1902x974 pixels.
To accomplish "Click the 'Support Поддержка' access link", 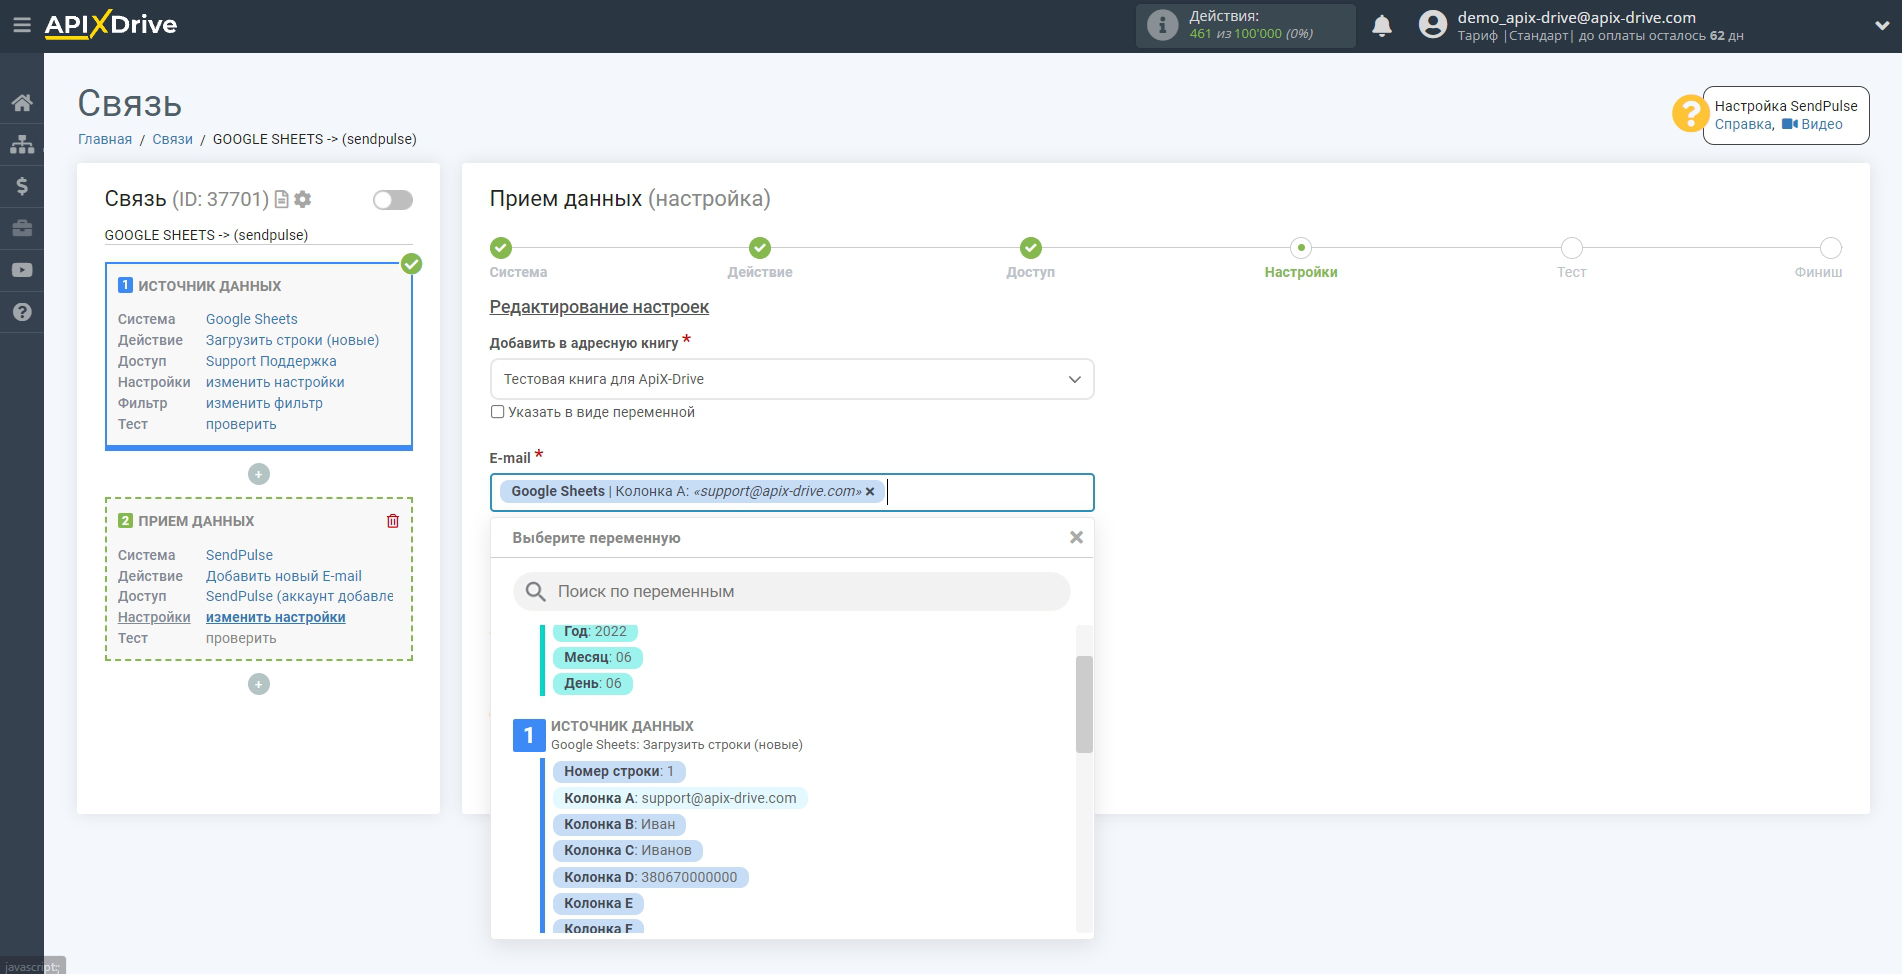I will (x=271, y=361).
